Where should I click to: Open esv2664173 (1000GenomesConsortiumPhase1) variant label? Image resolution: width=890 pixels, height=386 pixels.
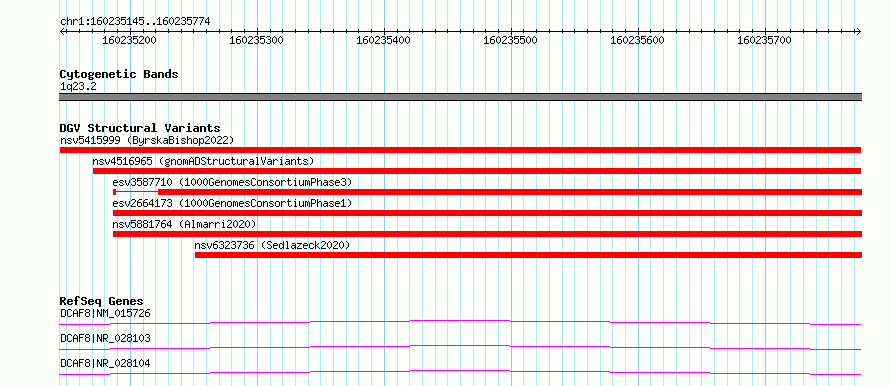coord(233,203)
